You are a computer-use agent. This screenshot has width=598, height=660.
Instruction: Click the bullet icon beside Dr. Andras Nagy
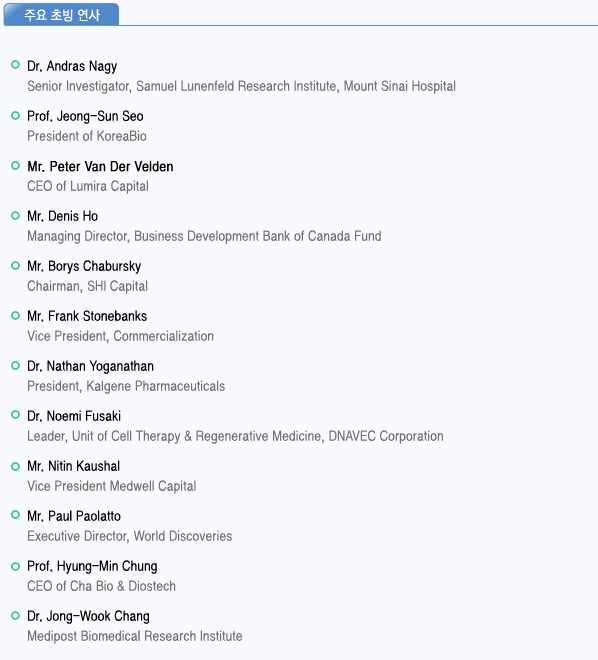point(16,65)
